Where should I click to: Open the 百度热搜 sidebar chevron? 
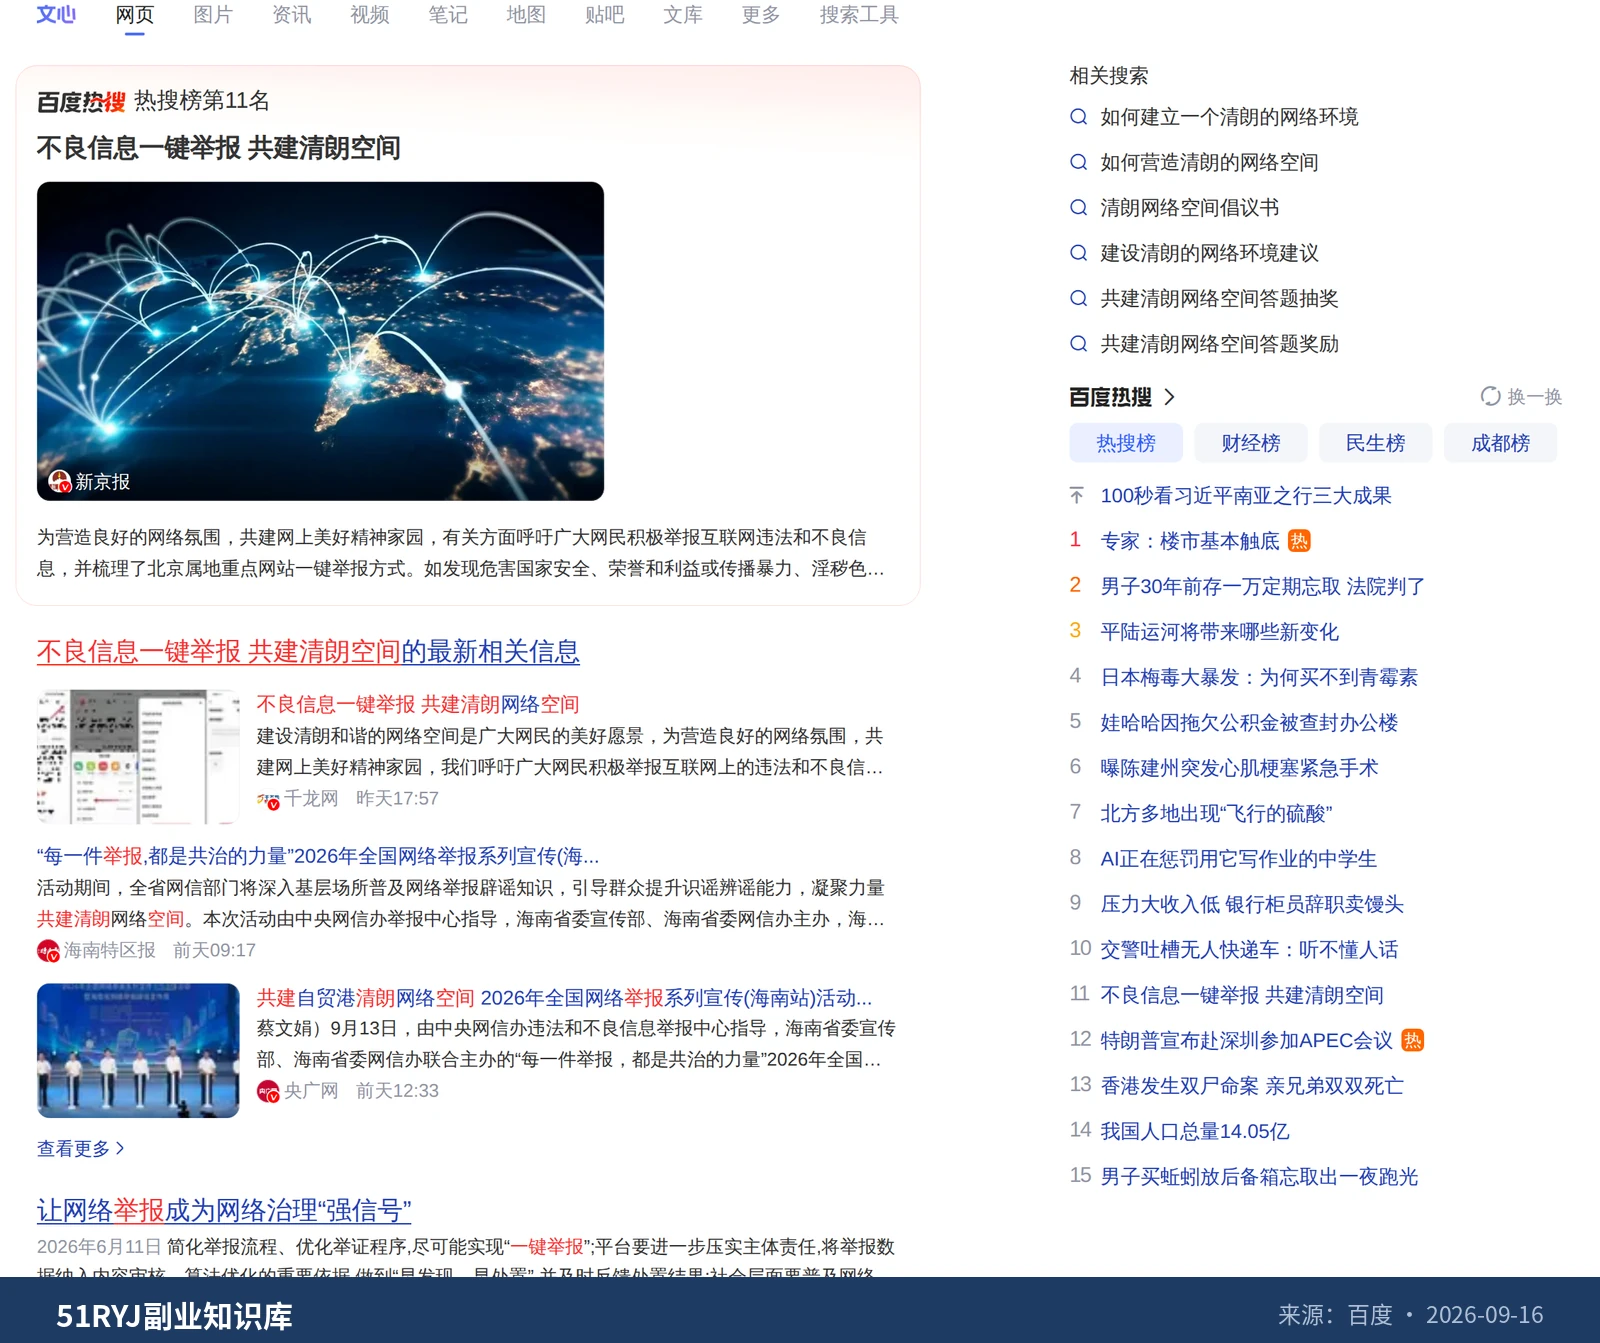1169,397
